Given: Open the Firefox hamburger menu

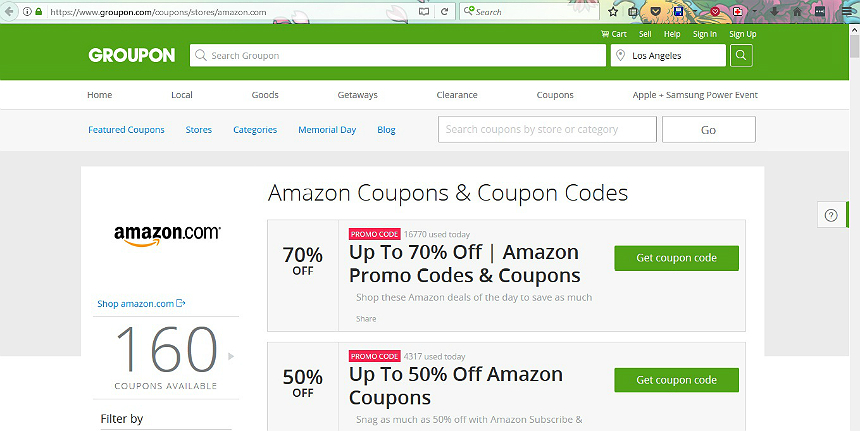Looking at the screenshot, I should tap(848, 12).
